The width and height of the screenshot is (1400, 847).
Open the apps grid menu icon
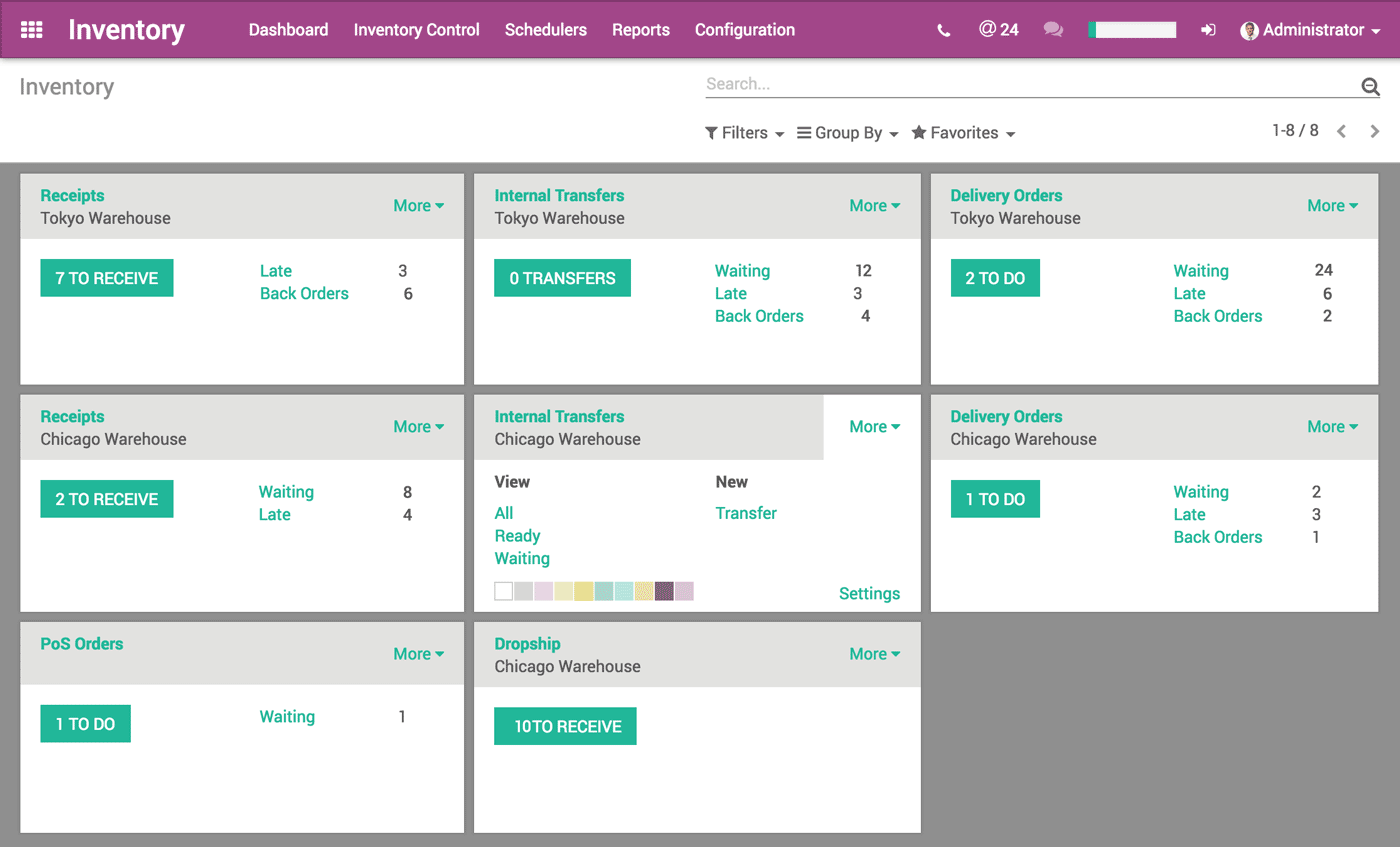point(31,29)
